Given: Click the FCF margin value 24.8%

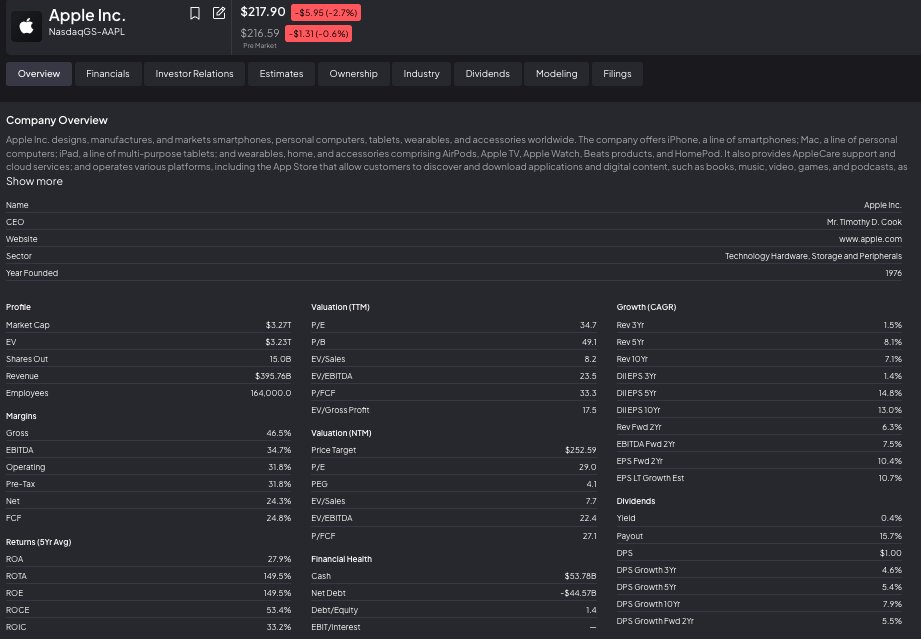Looking at the screenshot, I should point(278,518).
